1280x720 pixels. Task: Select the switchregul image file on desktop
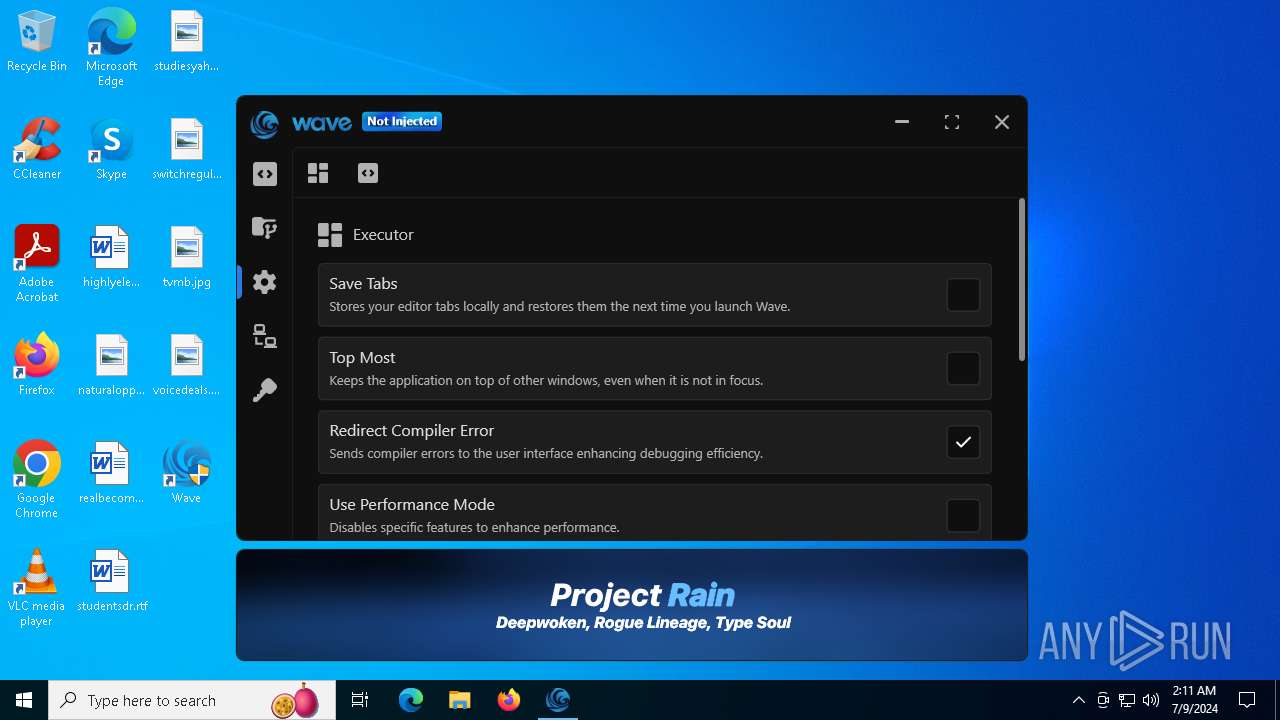pos(186,150)
